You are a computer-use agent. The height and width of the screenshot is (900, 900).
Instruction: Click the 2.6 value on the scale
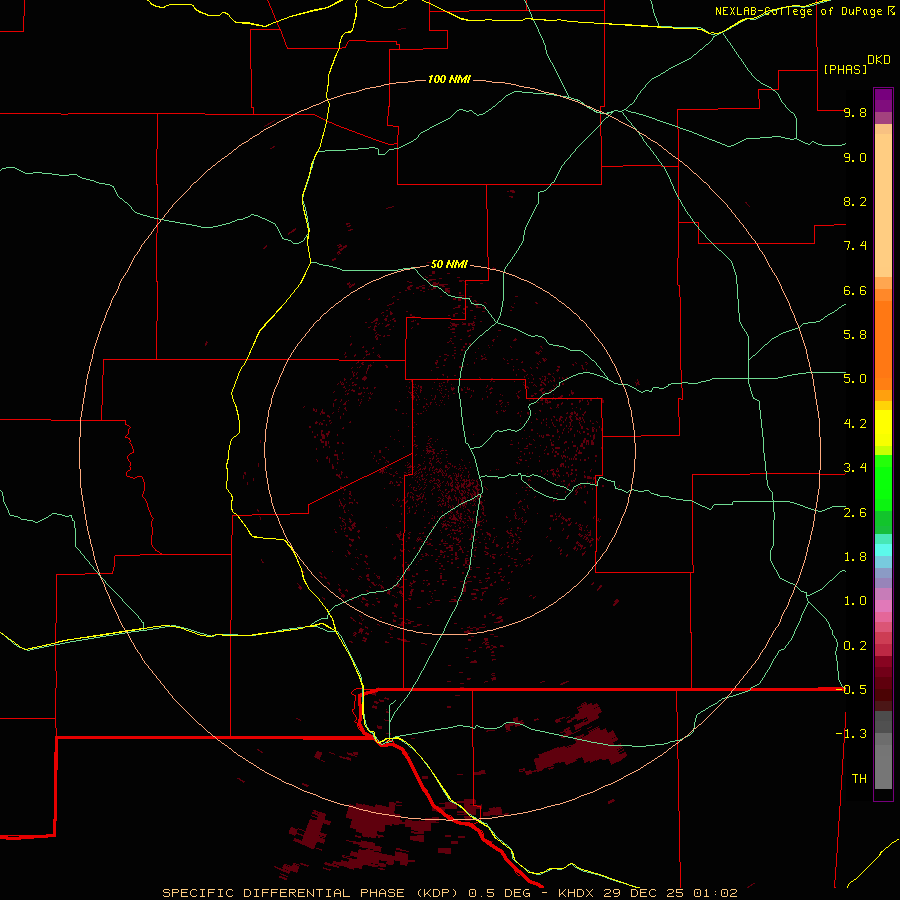click(x=855, y=512)
